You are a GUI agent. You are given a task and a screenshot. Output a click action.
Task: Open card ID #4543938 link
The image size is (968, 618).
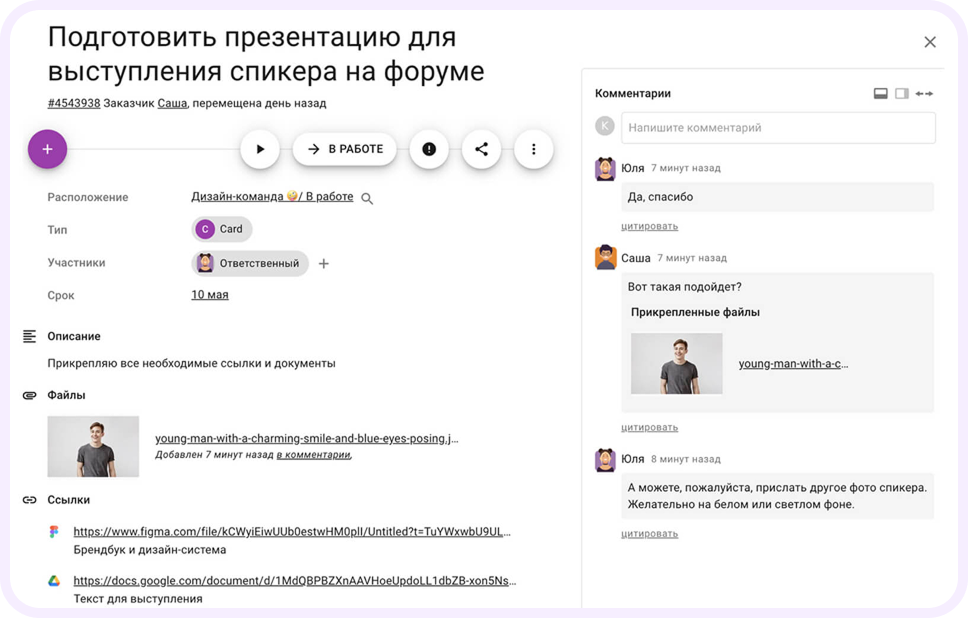[x=74, y=103]
